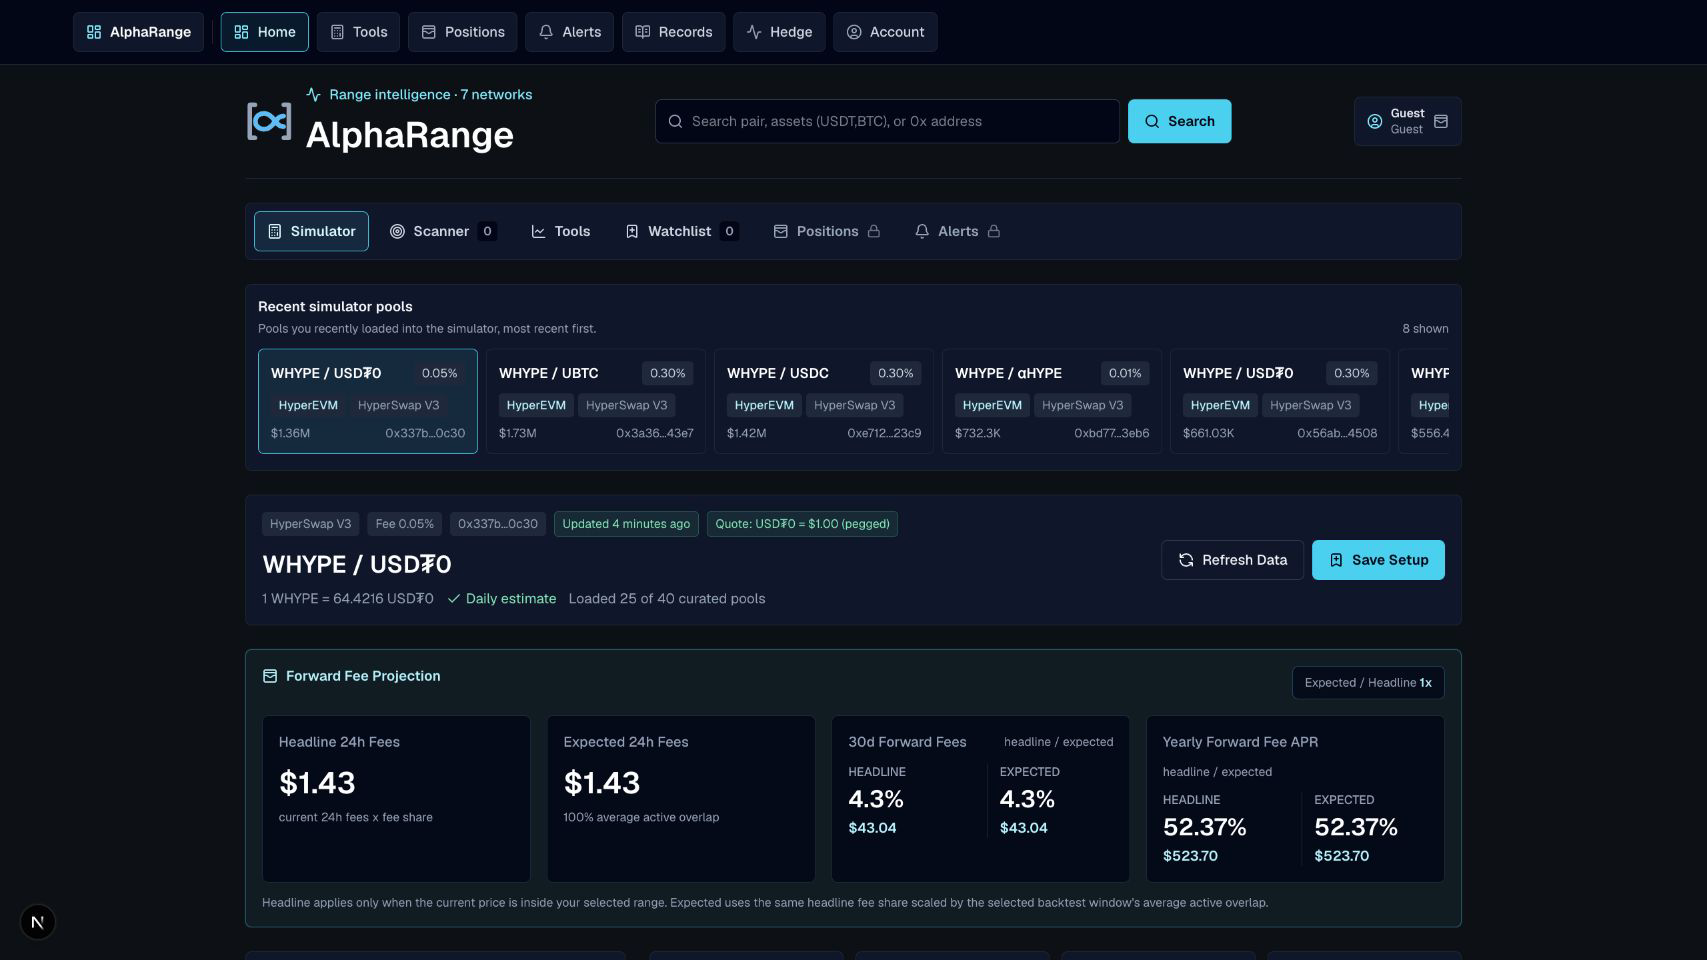
Task: Click the $523.70 headline yearly fee value
Action: (1190, 856)
